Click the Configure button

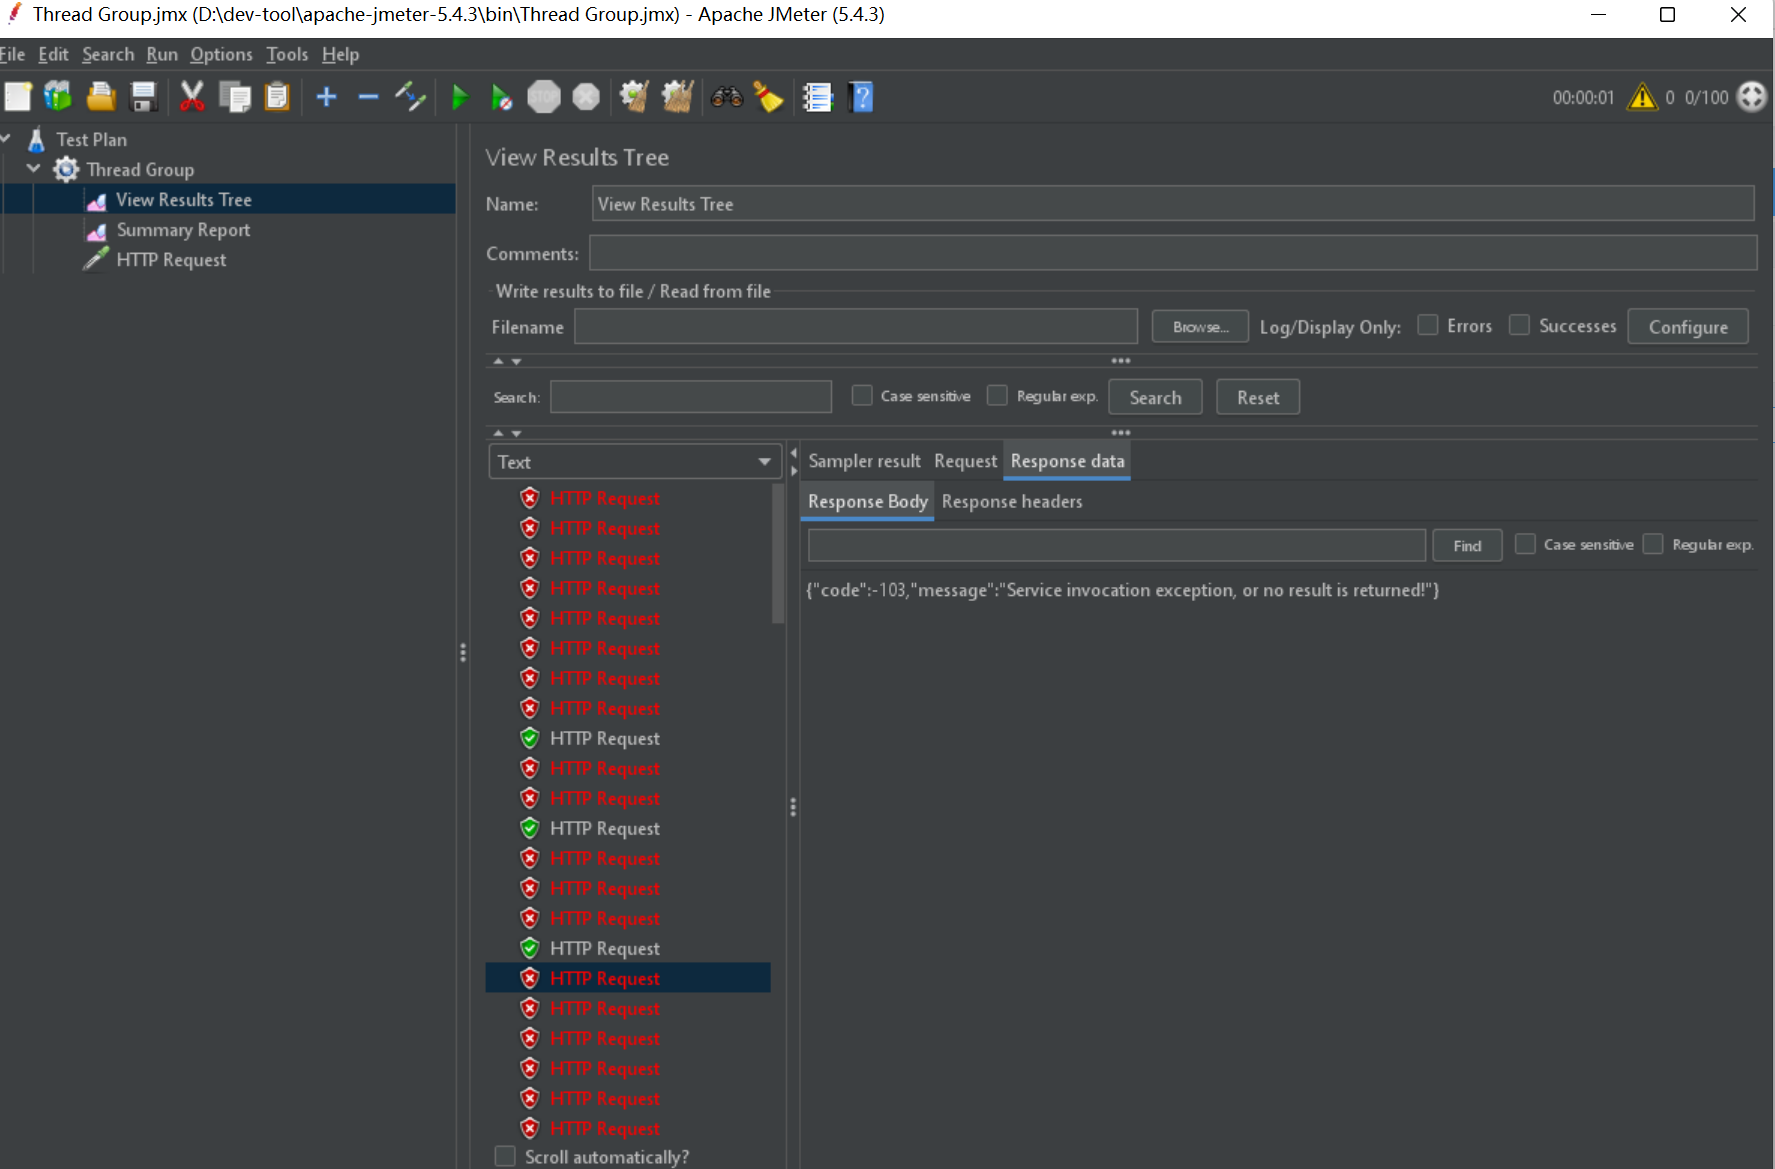pos(1687,327)
